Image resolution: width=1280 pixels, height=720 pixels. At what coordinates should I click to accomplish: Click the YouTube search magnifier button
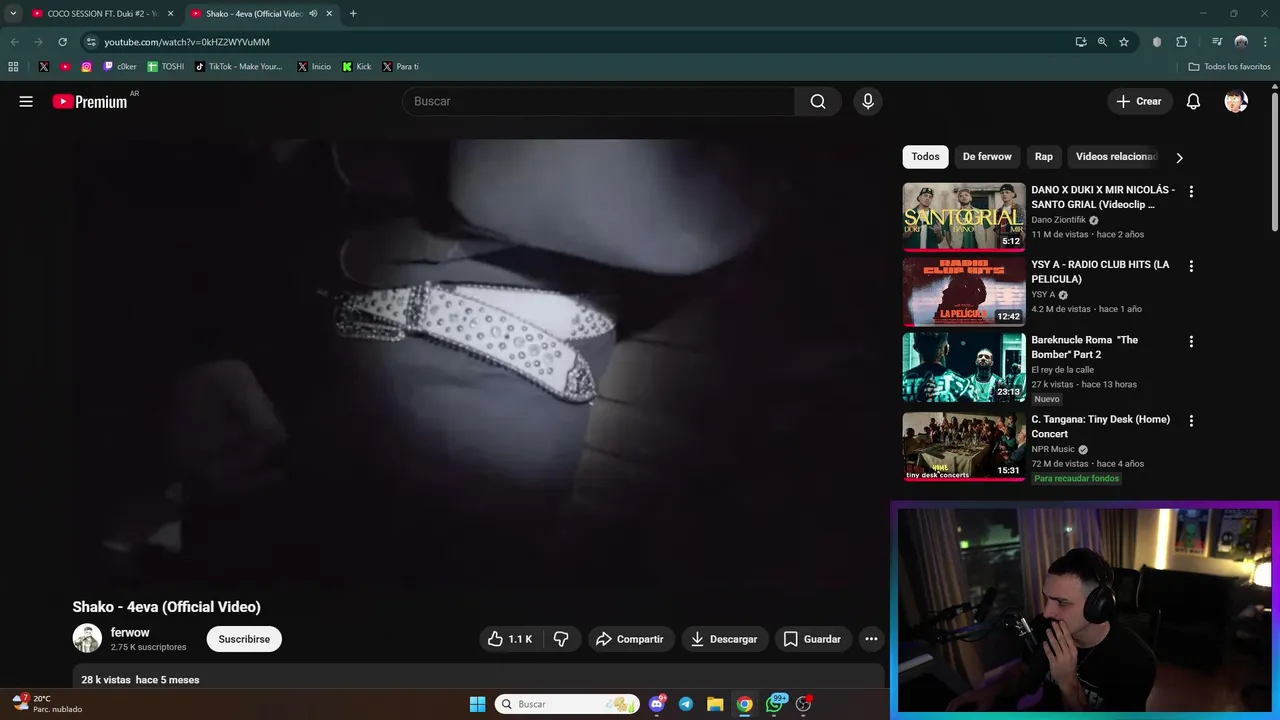tap(818, 101)
